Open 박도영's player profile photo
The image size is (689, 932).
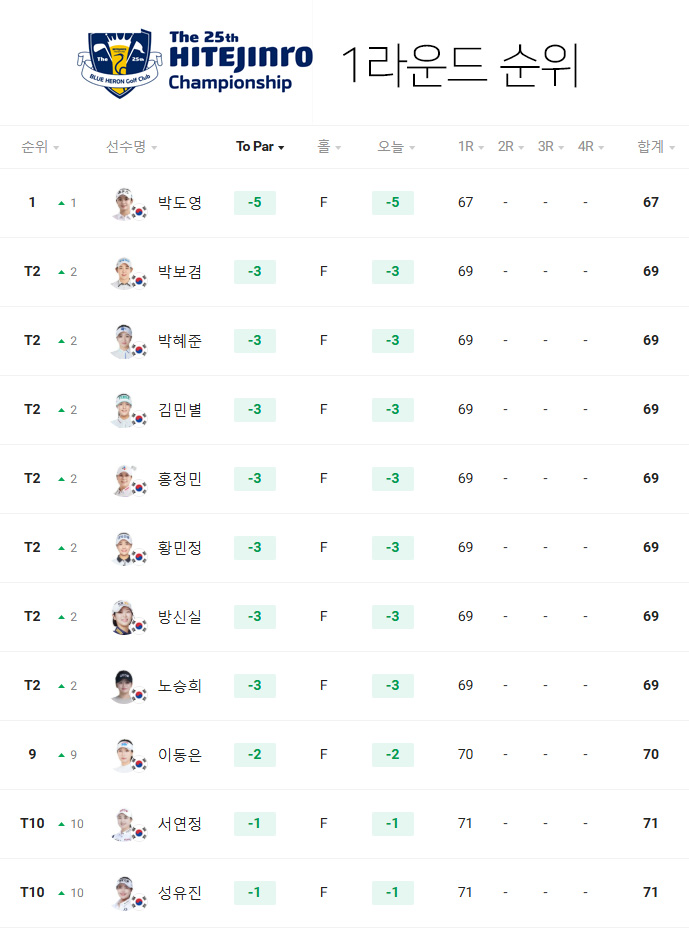click(124, 203)
